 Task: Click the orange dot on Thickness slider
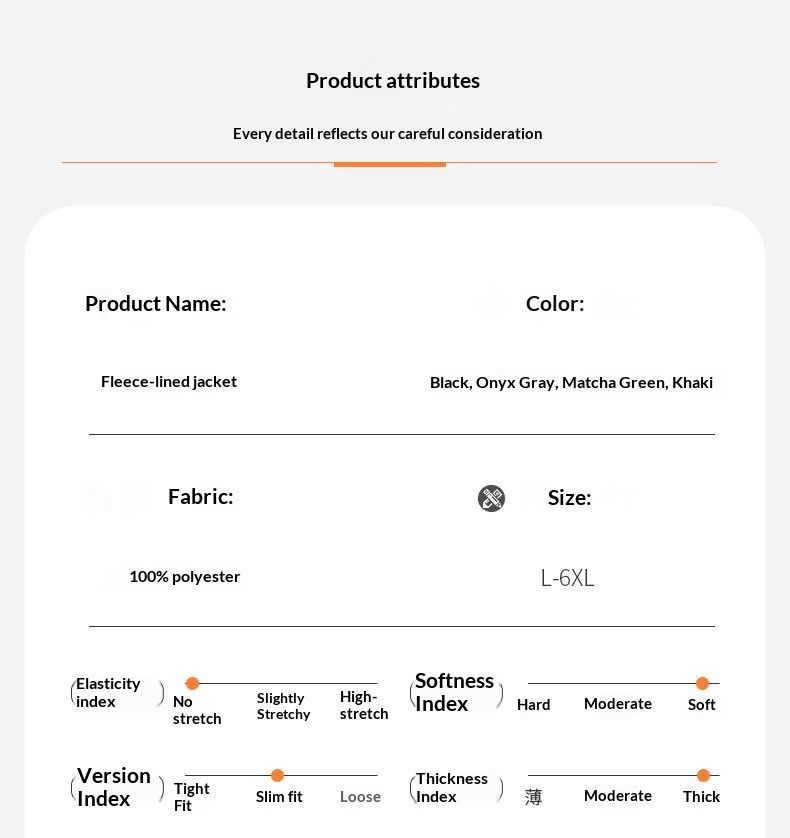pos(703,776)
